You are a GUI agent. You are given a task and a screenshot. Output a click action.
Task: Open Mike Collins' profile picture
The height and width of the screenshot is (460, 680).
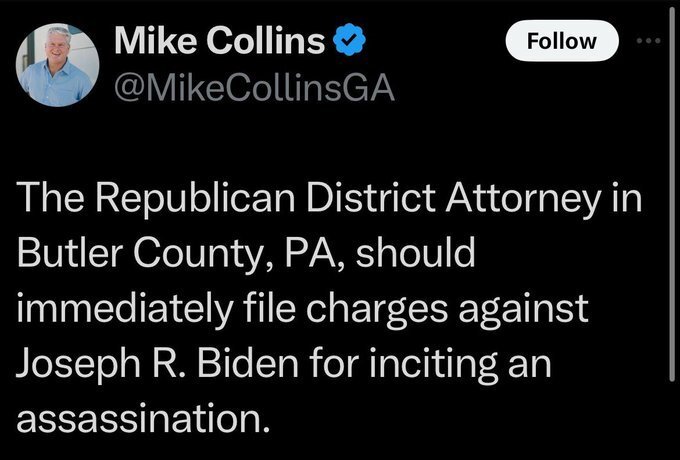point(58,65)
